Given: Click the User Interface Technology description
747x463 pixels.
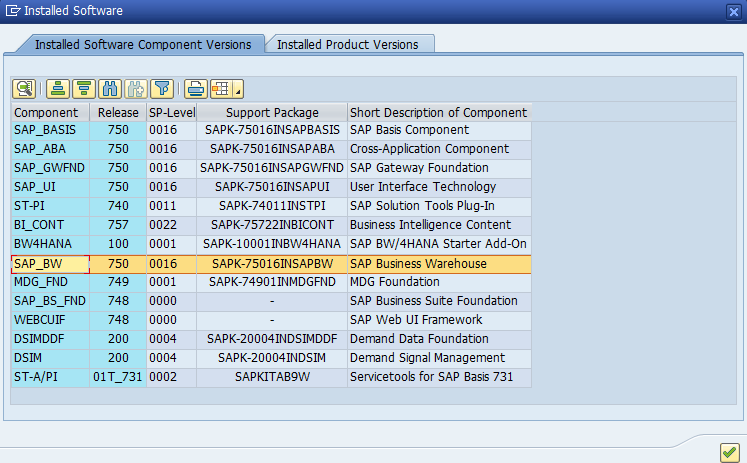Looking at the screenshot, I should (x=439, y=187).
